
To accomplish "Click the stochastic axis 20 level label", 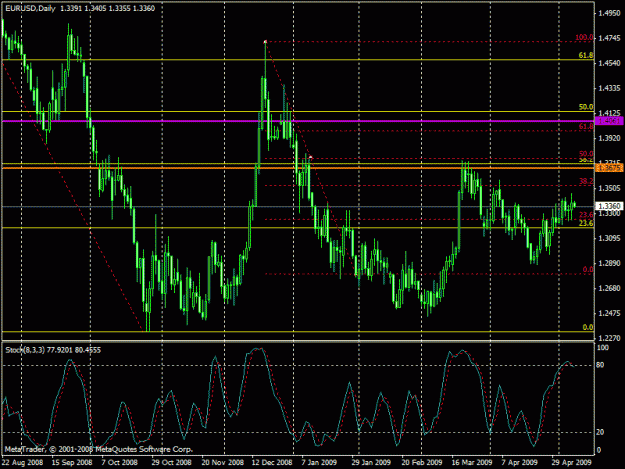I will click(x=600, y=432).
